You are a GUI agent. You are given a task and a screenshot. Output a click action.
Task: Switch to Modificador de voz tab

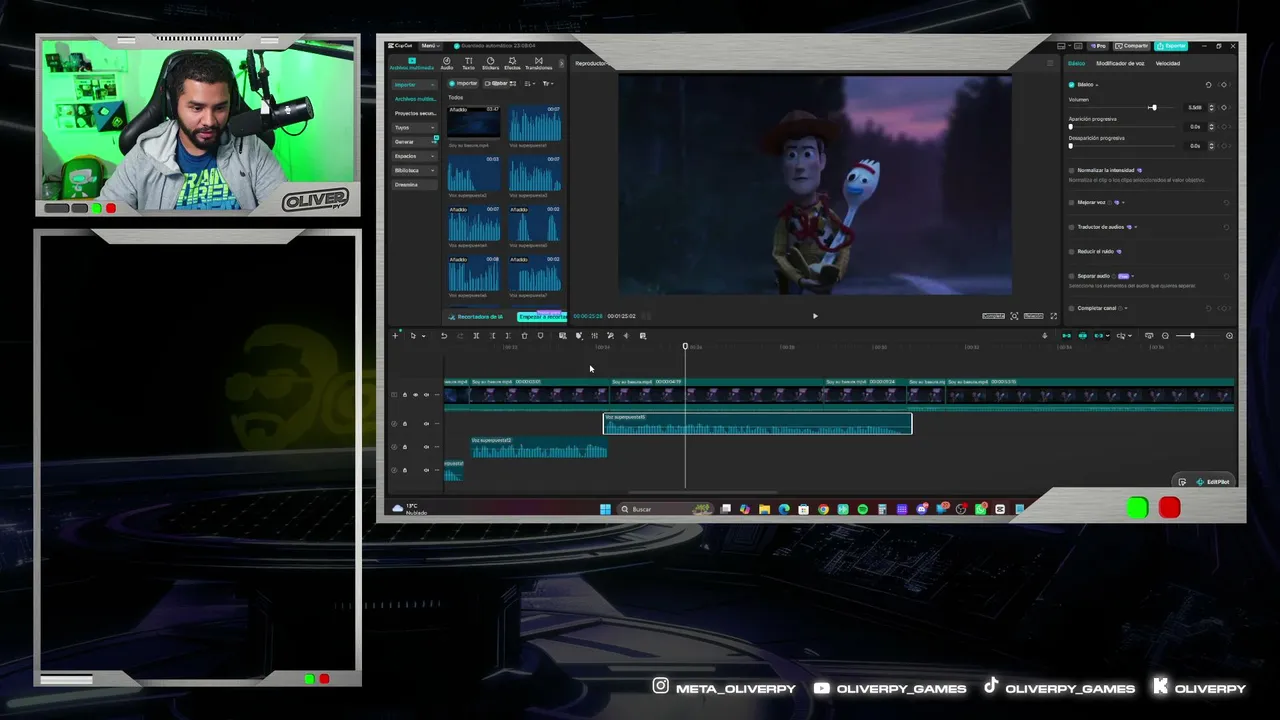(1120, 63)
